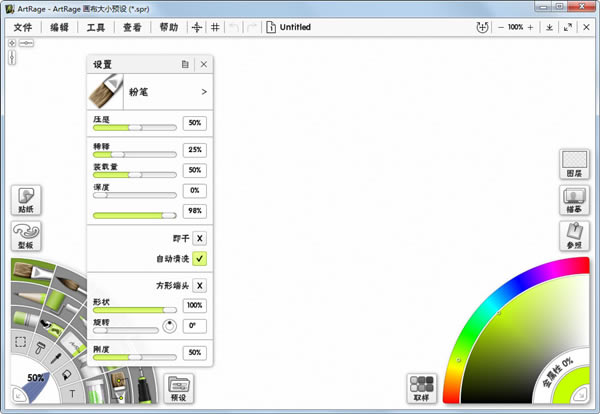Viewport: 600px width, 414px height.
Task: Select the fill bucket tool
Action: tap(66, 375)
